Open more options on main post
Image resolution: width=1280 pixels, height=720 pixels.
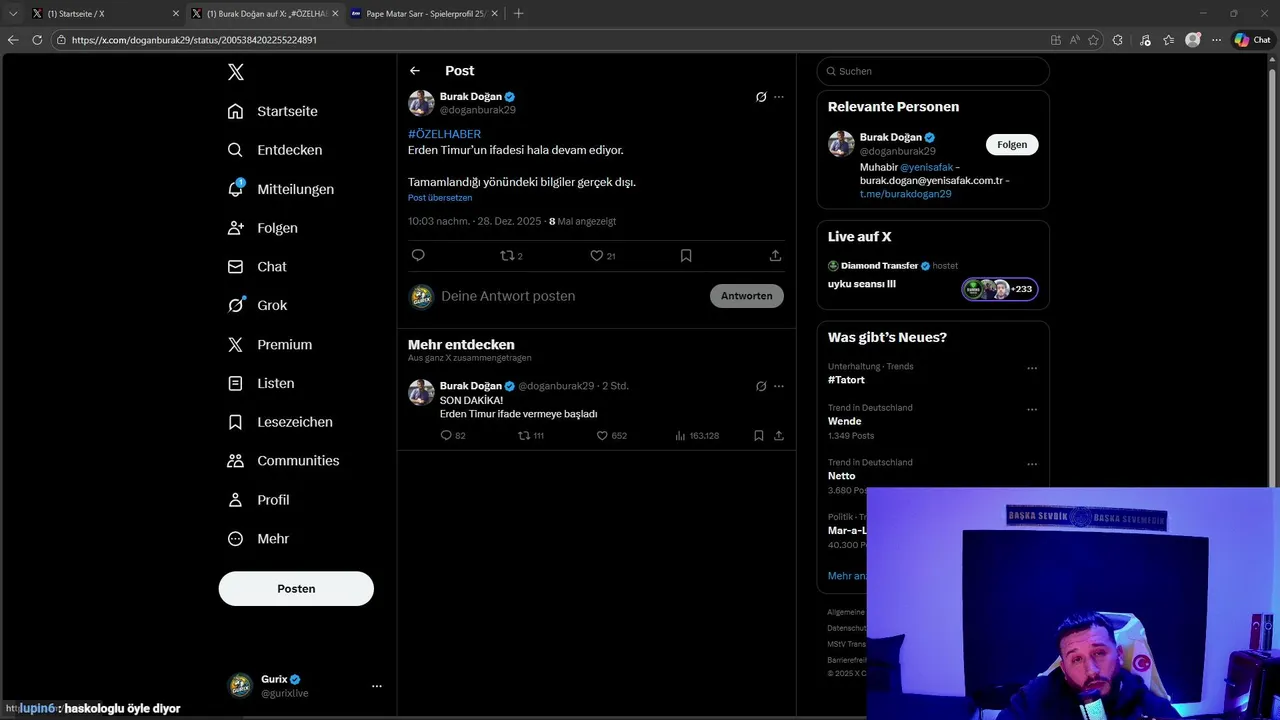pyautogui.click(x=779, y=97)
